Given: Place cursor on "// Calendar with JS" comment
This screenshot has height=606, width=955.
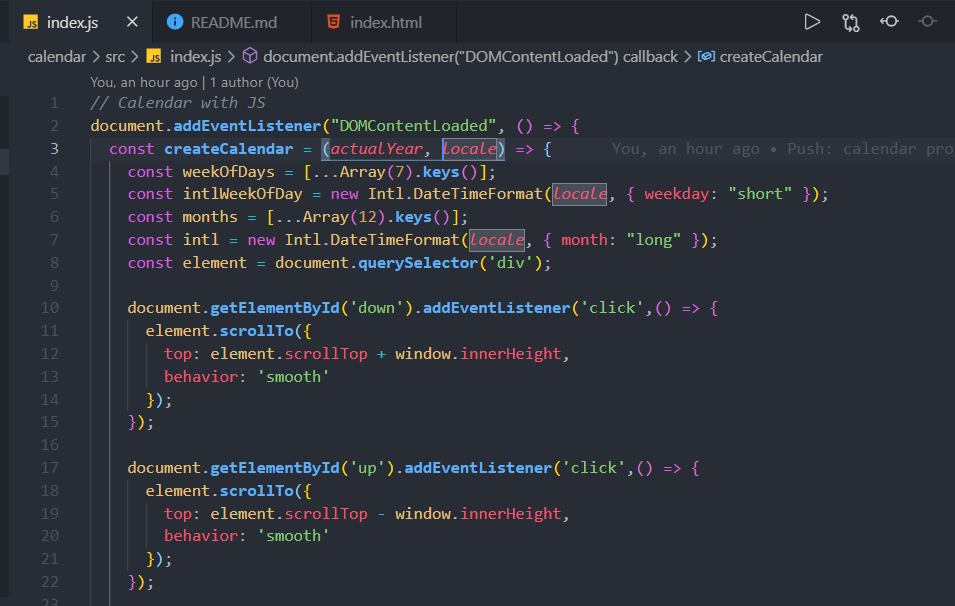Looking at the screenshot, I should pyautogui.click(x=178, y=103).
